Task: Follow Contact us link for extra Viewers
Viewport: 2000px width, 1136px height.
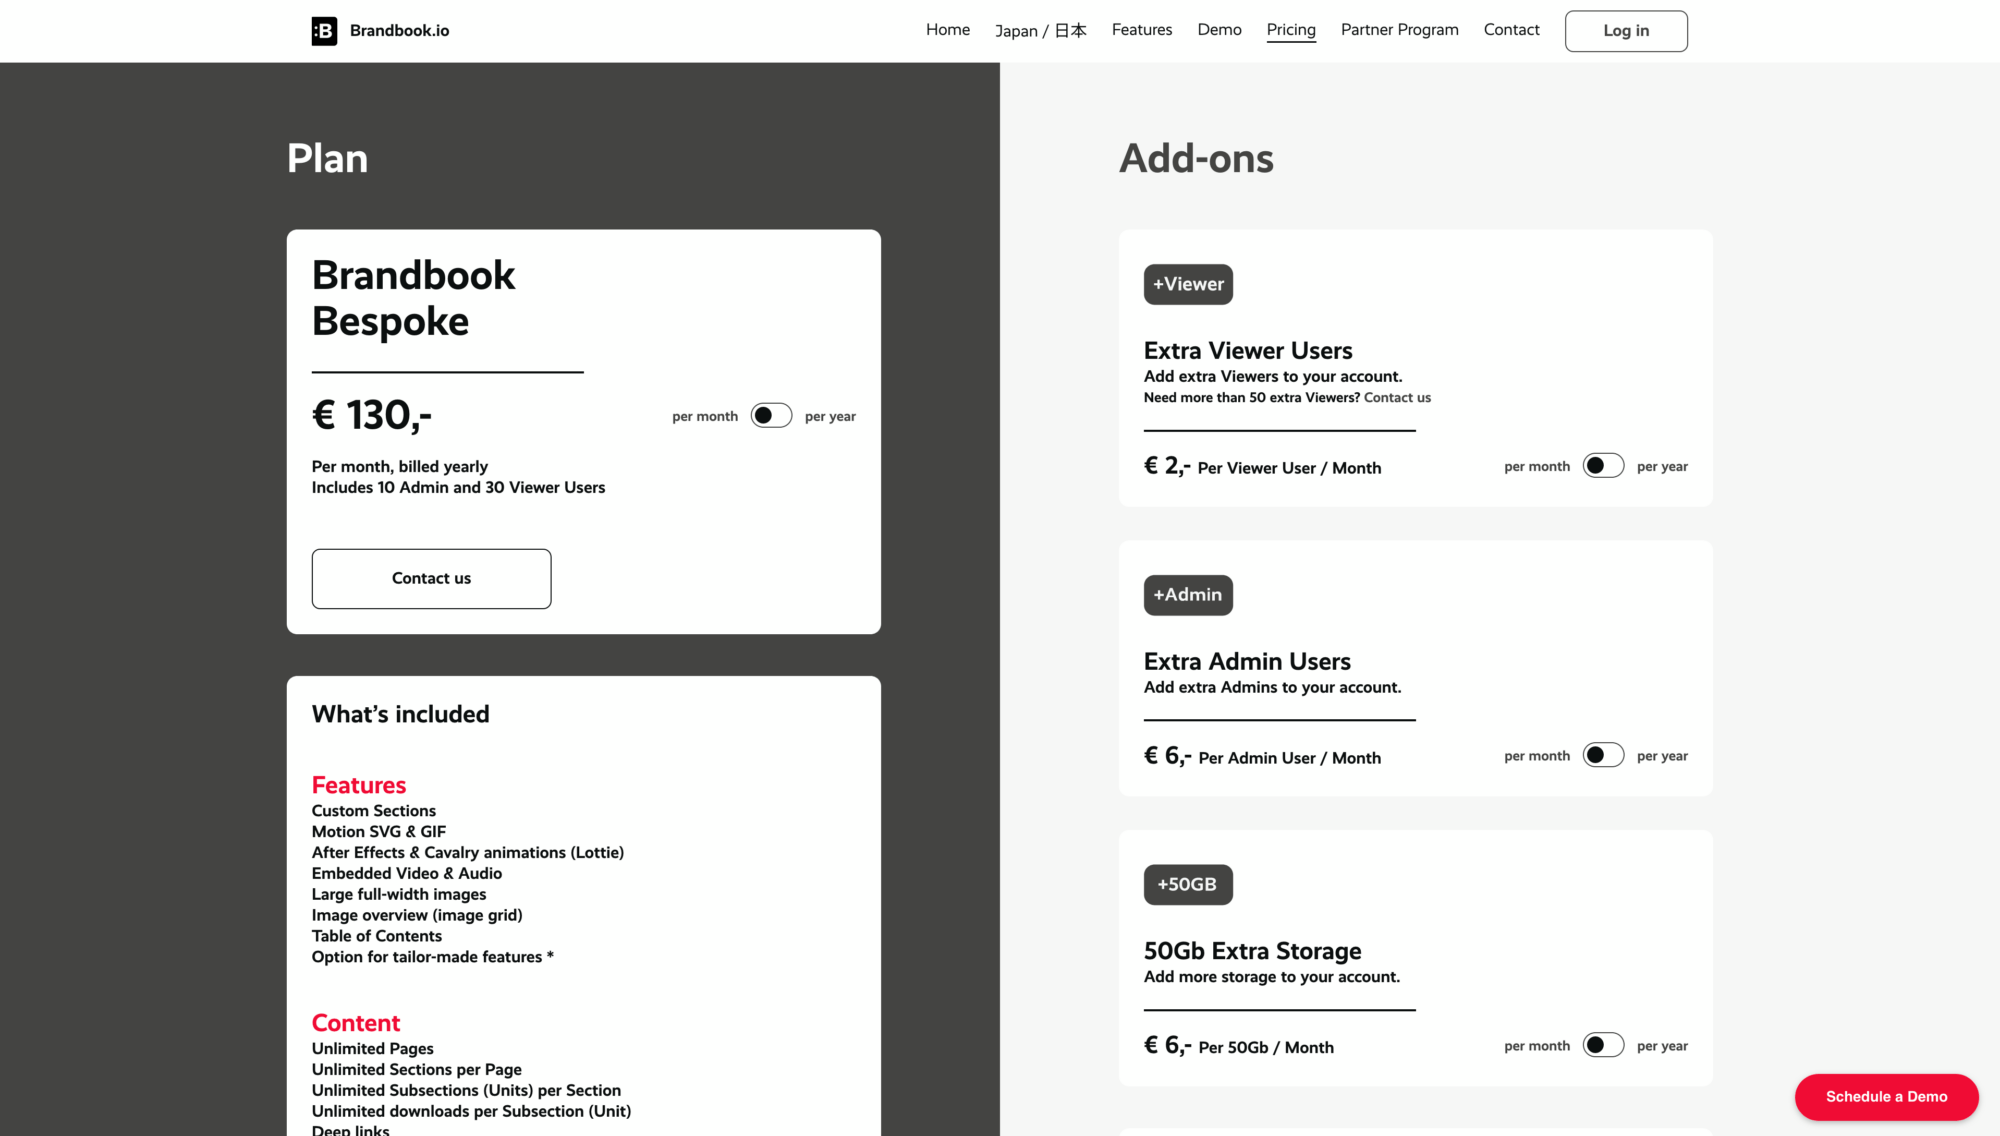Action: pyautogui.click(x=1397, y=398)
